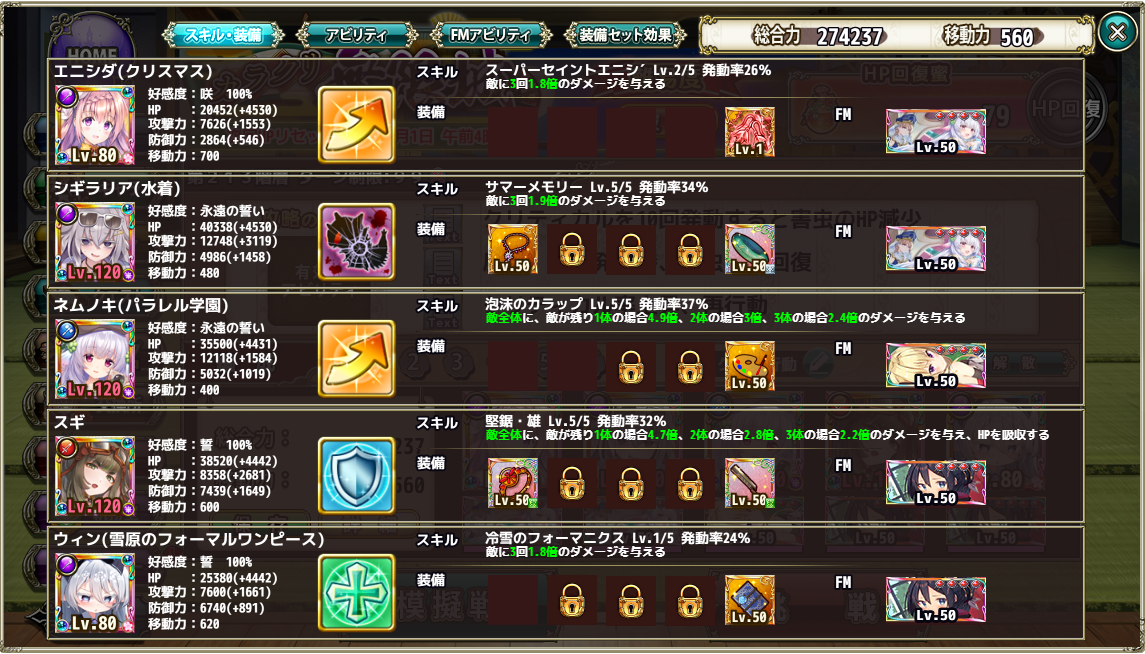Select Shigiraria's Lv.50 necklace equipment
This screenshot has width=1145, height=654.
coord(513,249)
